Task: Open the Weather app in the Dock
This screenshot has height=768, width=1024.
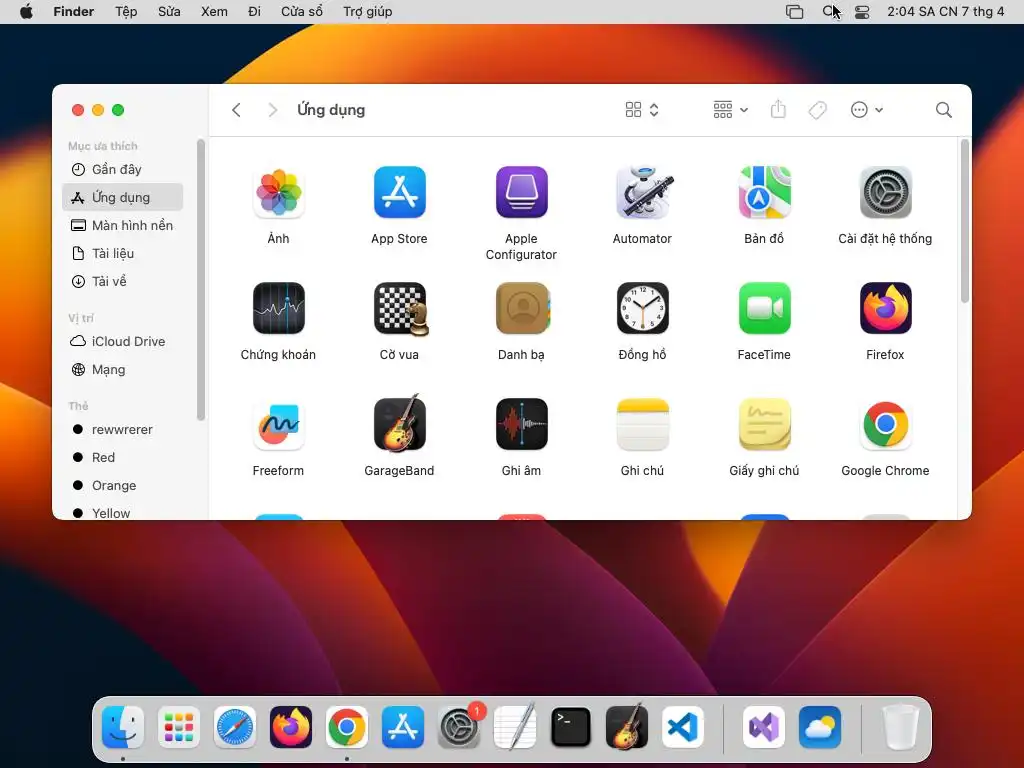Action: pos(820,727)
